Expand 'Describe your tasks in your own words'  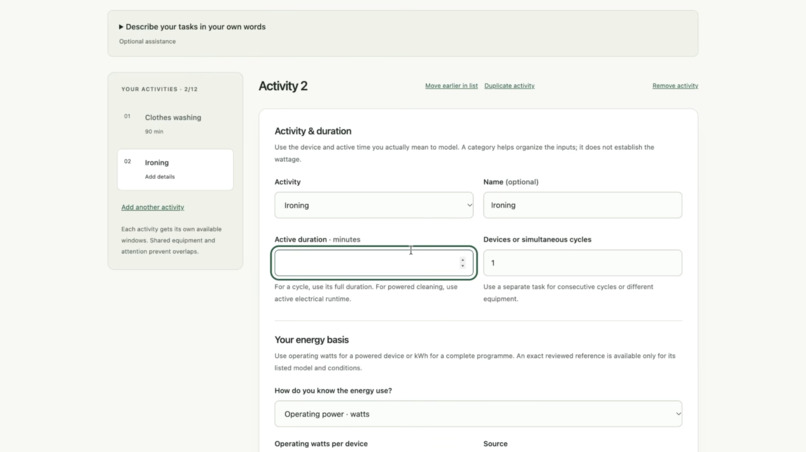click(192, 27)
